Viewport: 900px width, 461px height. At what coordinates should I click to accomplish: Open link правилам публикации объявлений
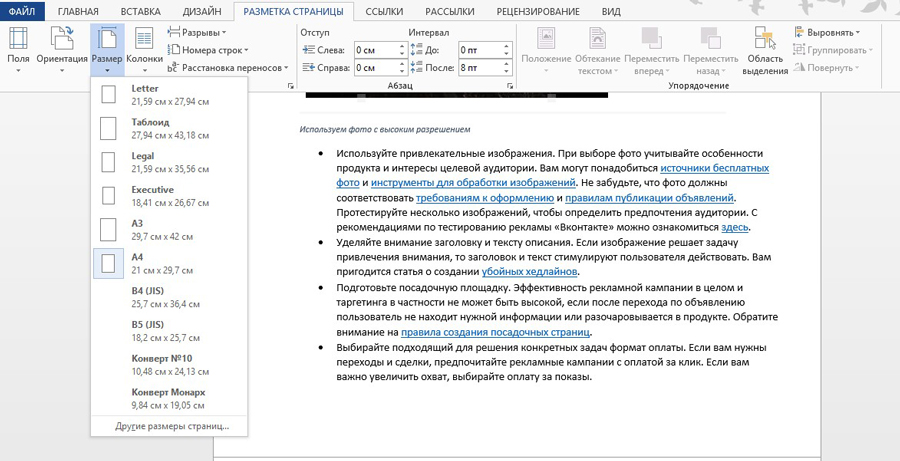pyautogui.click(x=650, y=198)
